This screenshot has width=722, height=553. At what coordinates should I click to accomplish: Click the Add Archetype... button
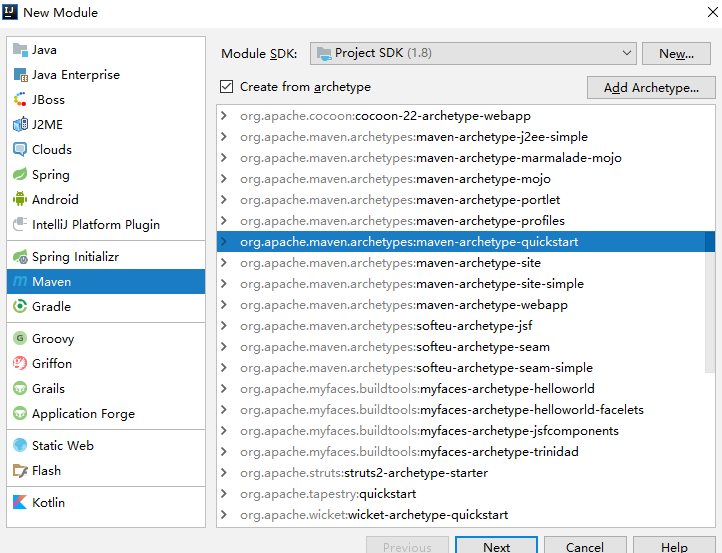651,87
